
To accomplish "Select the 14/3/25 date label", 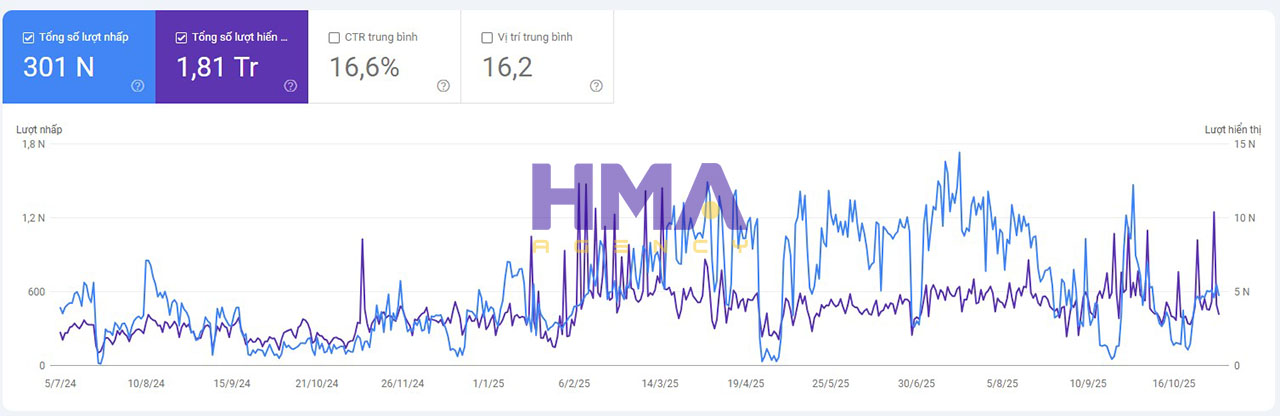I will (659, 383).
